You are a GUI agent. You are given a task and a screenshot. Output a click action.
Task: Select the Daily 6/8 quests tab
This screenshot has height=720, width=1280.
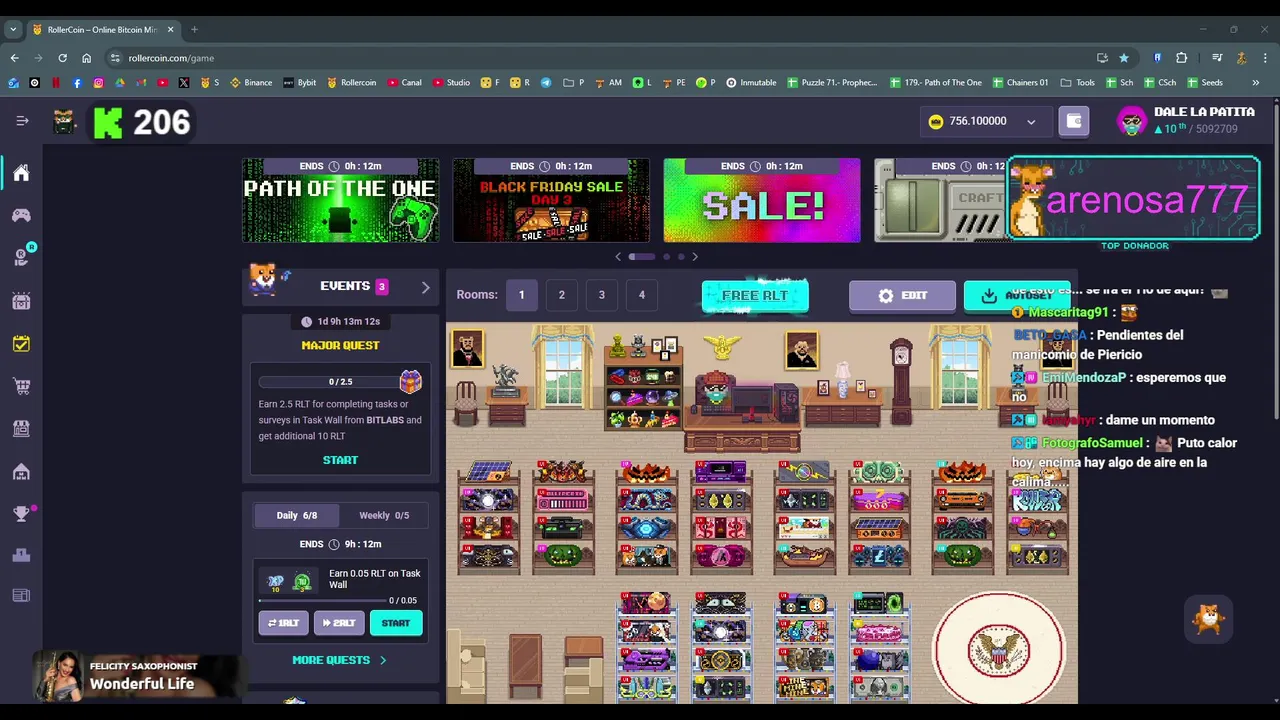[297, 516]
